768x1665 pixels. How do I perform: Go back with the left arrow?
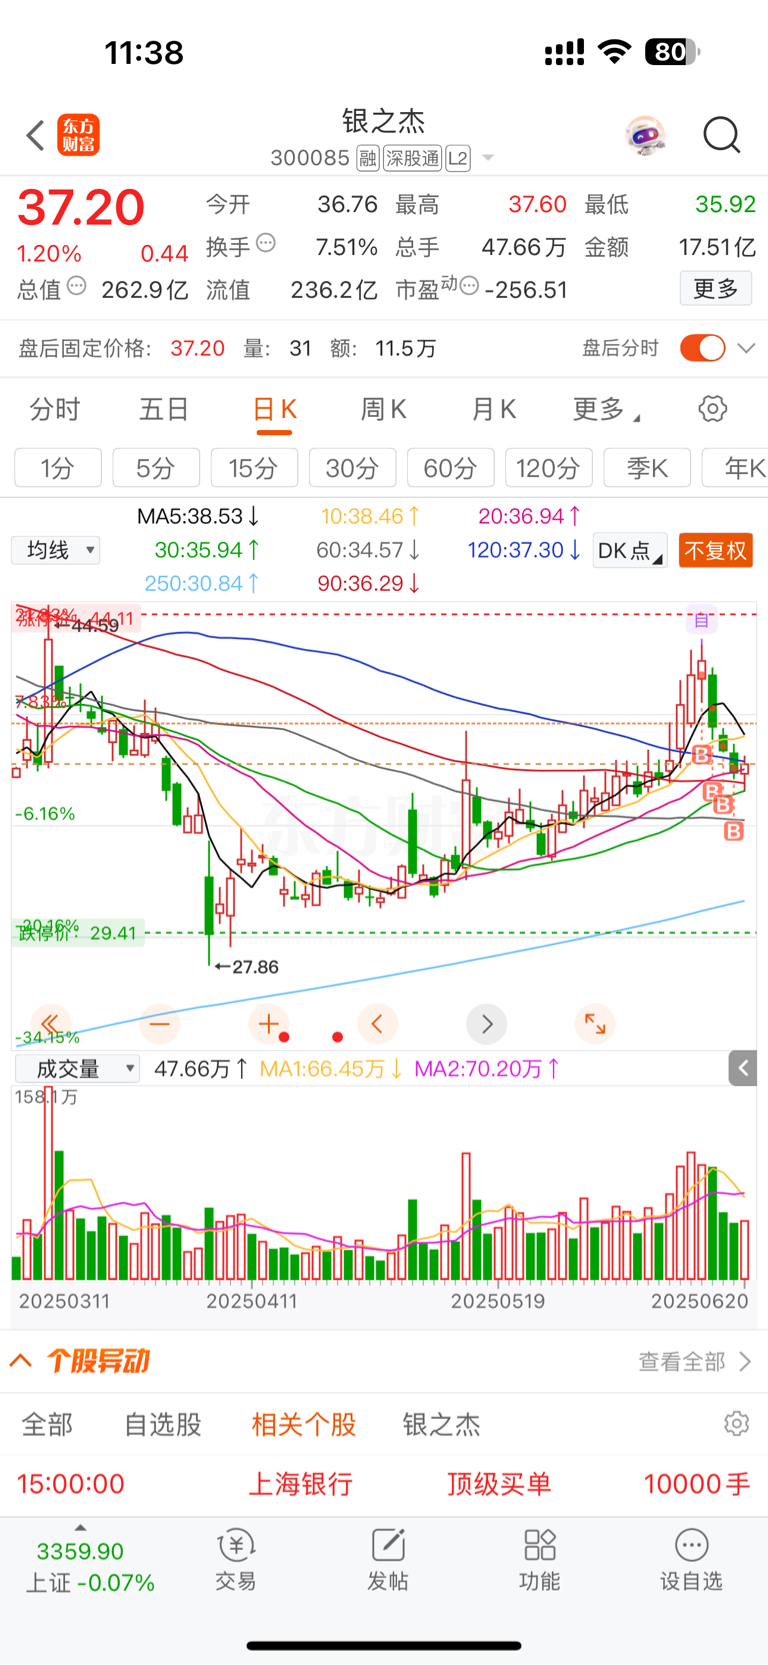(x=35, y=135)
